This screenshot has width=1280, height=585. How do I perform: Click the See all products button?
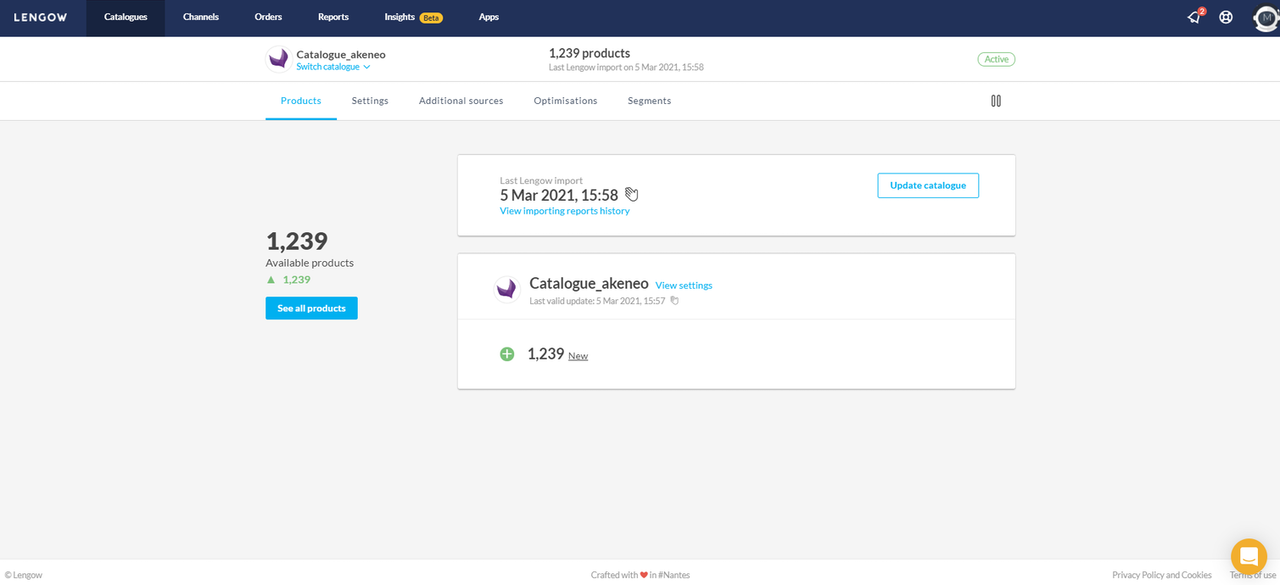(x=311, y=308)
